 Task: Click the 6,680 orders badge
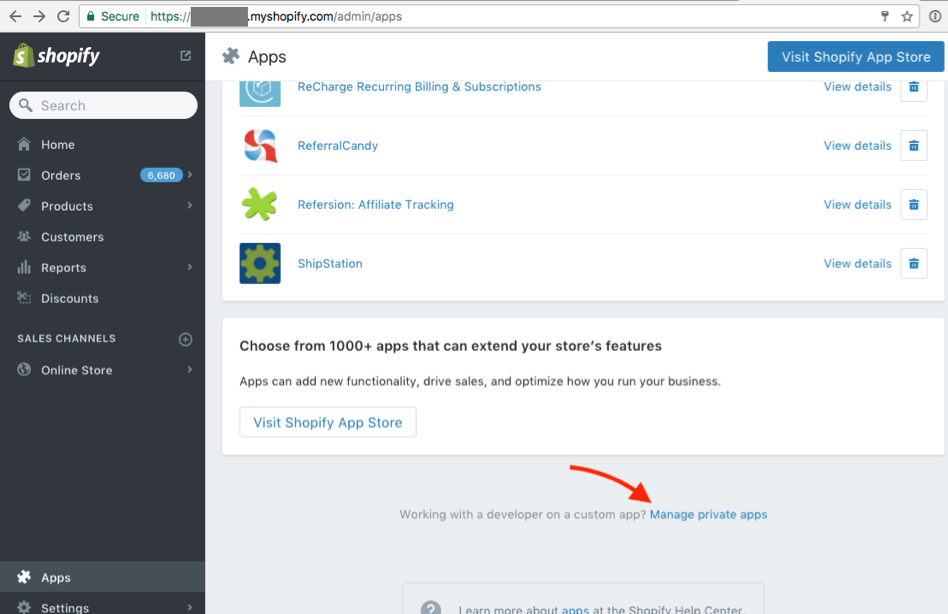(x=161, y=175)
